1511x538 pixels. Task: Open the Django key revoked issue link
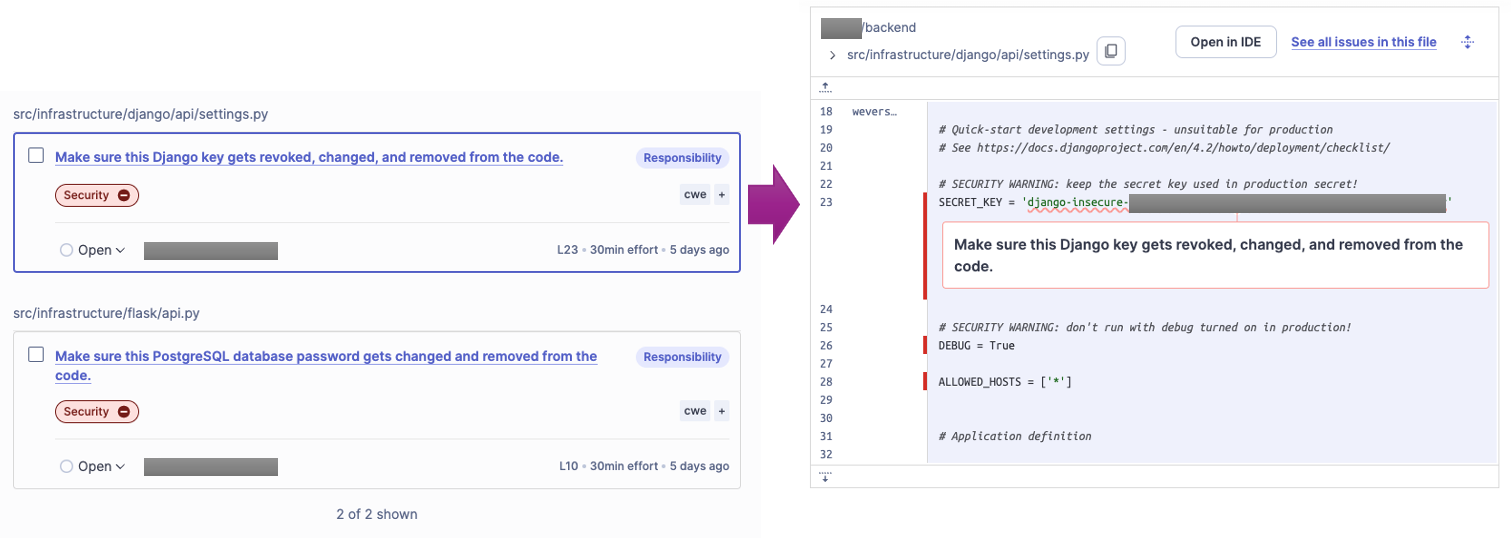coord(309,157)
